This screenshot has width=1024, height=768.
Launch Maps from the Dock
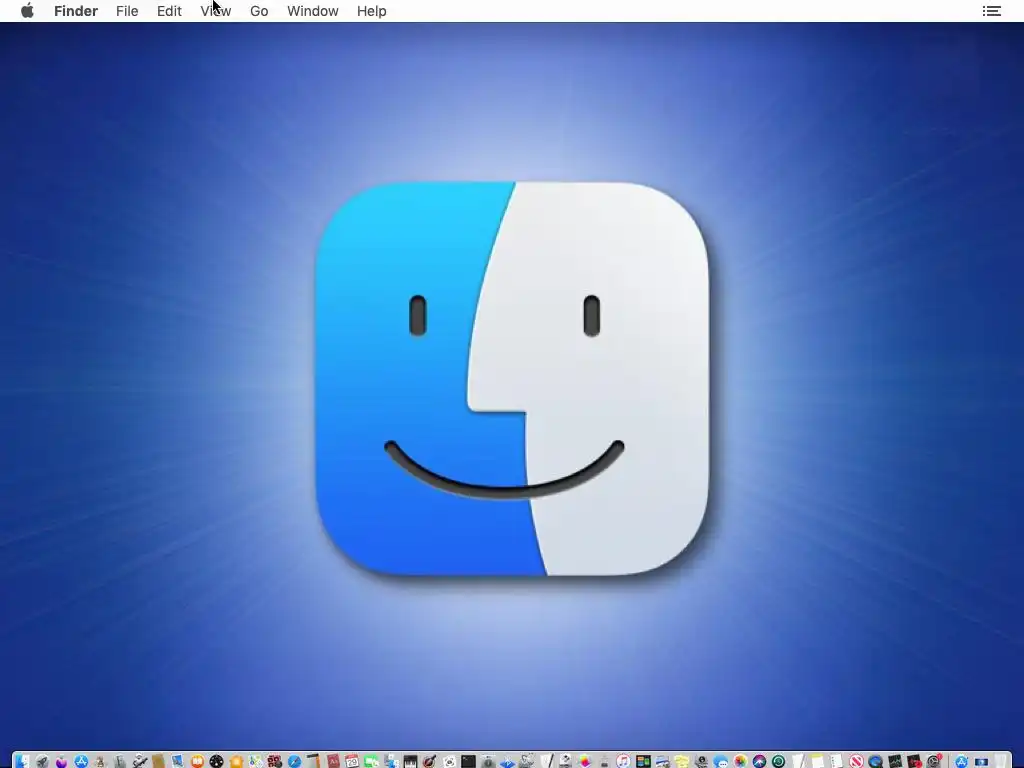click(x=255, y=761)
